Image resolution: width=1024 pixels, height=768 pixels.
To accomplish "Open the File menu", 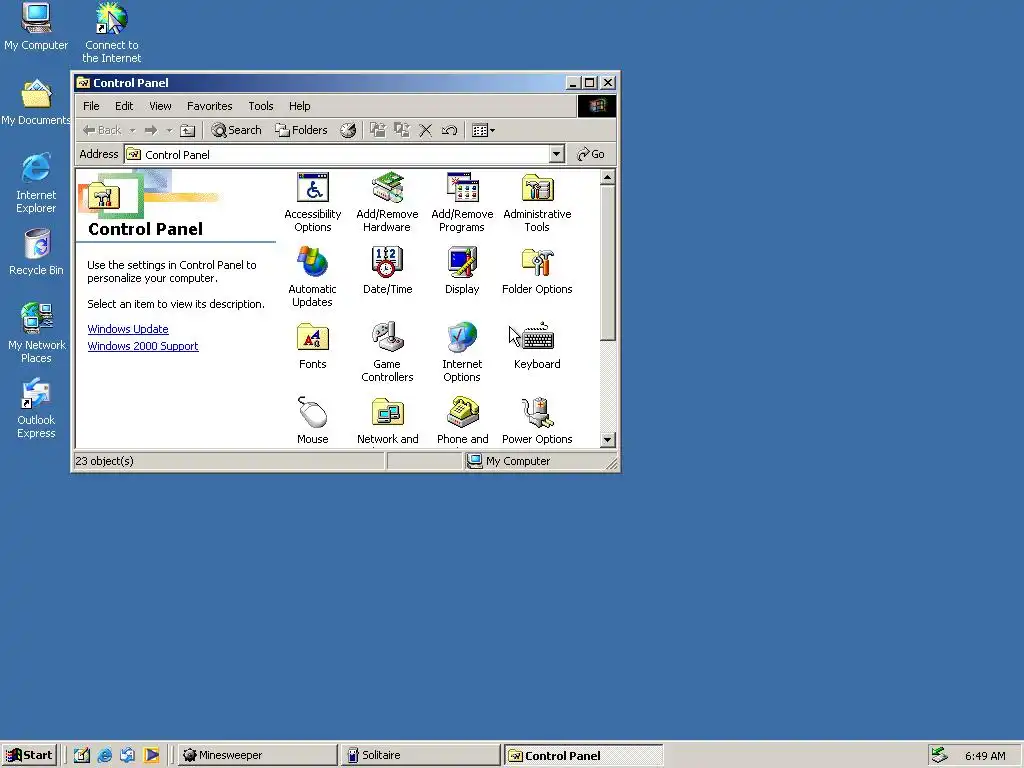I will coord(91,106).
